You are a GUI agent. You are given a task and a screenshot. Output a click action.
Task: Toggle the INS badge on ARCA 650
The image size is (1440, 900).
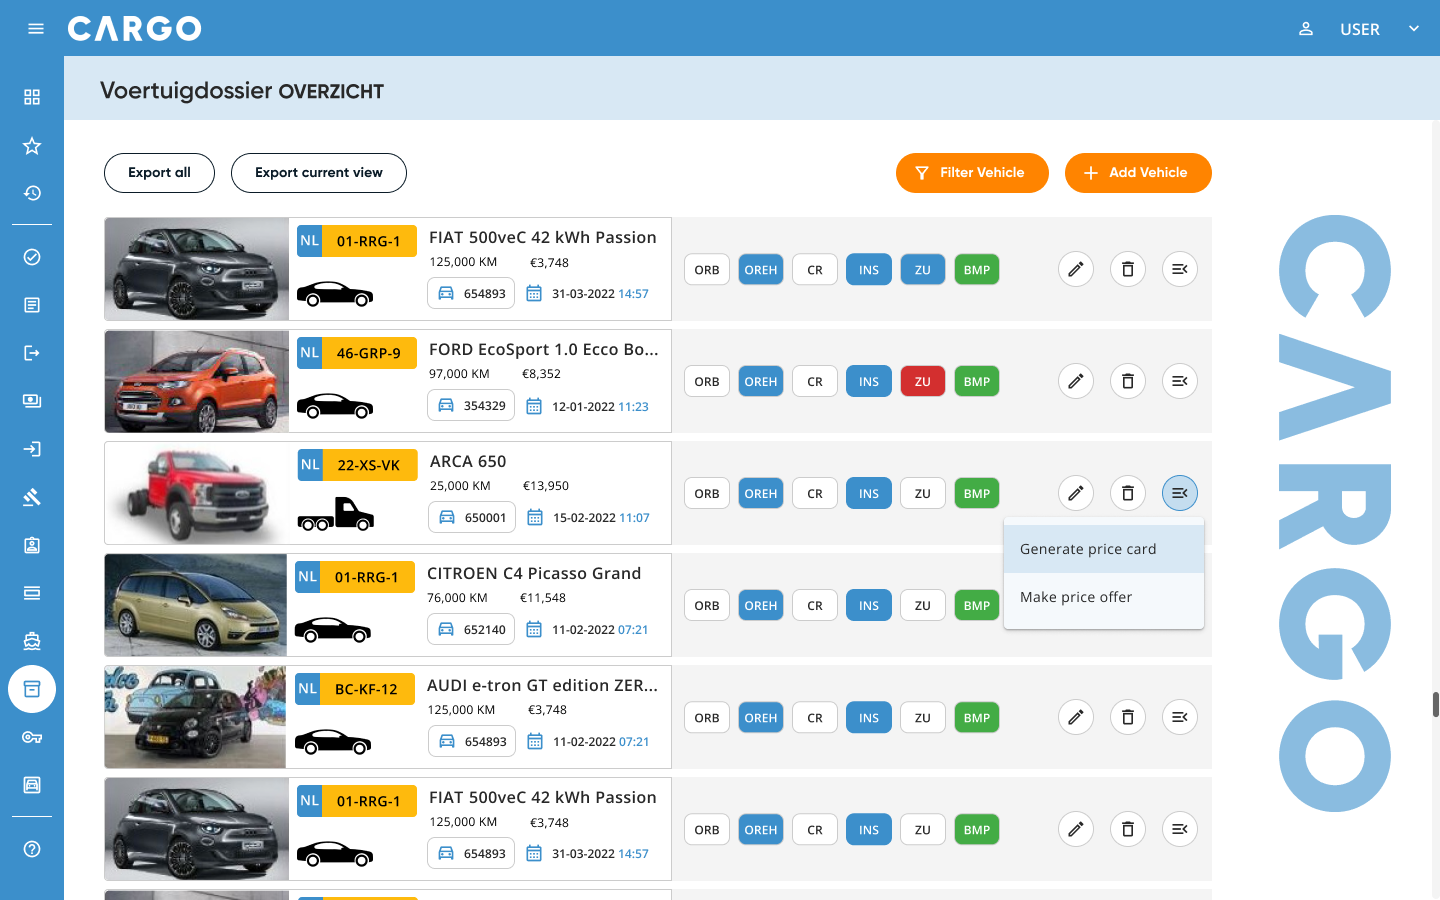coord(868,493)
